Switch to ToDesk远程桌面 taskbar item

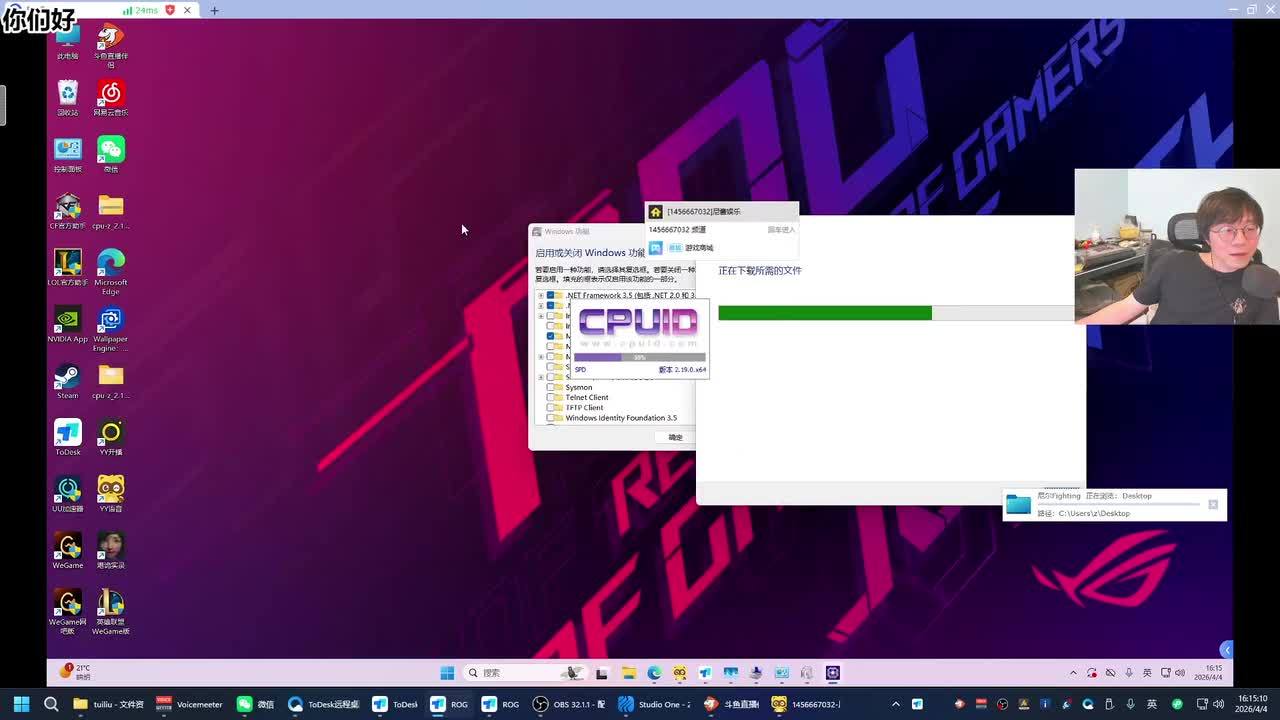click(x=323, y=704)
